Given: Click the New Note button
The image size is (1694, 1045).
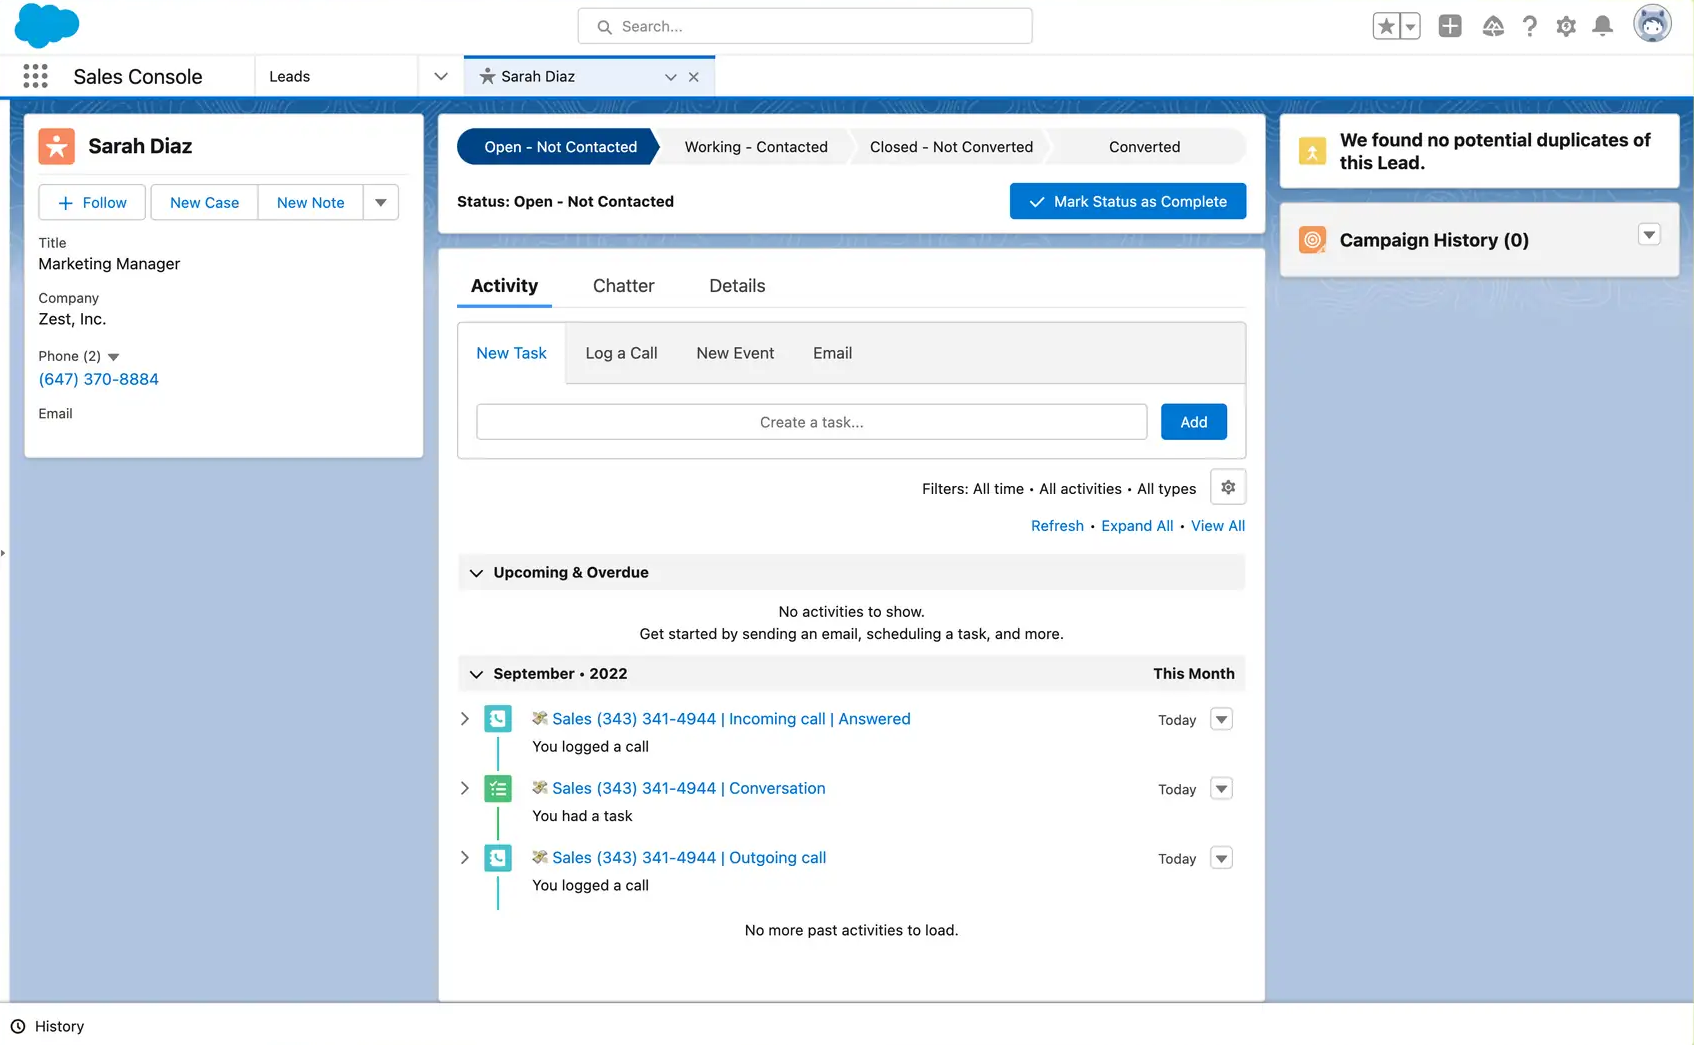Looking at the screenshot, I should 310,202.
